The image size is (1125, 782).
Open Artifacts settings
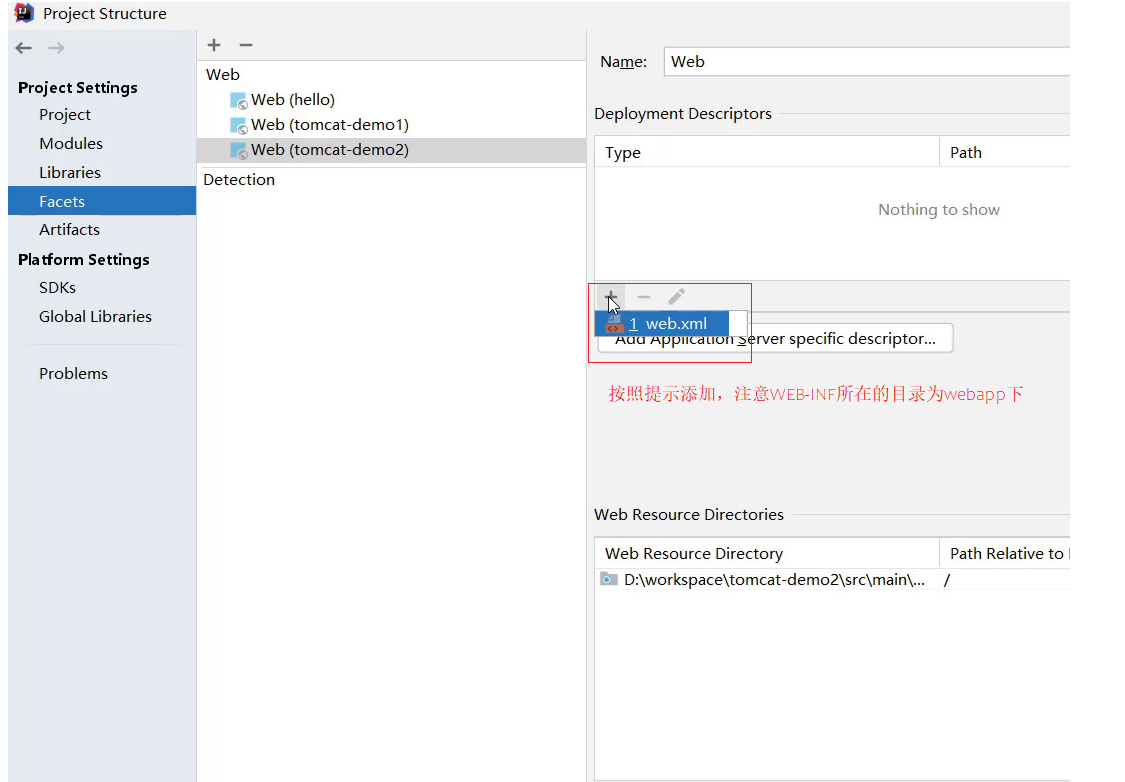69,230
